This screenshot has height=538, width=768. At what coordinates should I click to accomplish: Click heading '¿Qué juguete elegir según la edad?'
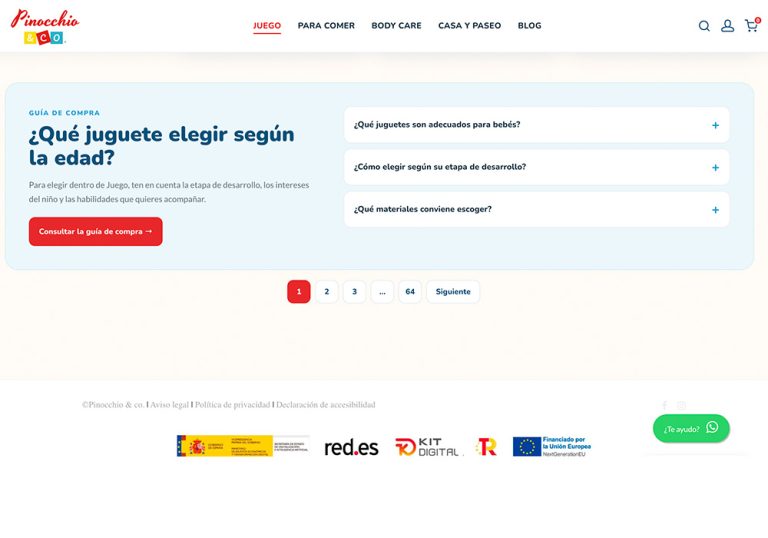pos(162,146)
